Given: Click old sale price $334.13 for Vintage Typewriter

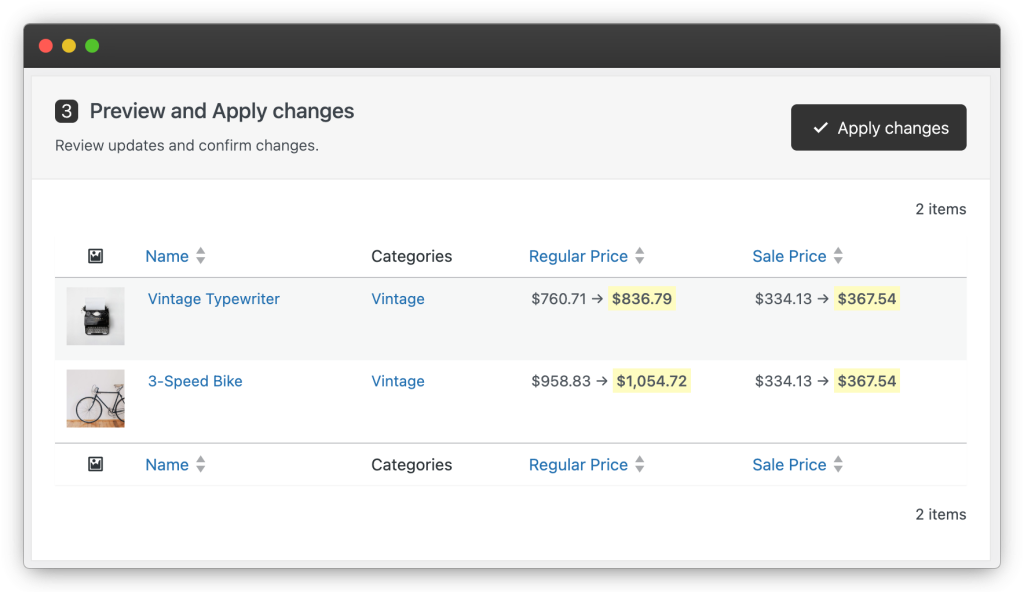Looking at the screenshot, I should click(783, 299).
